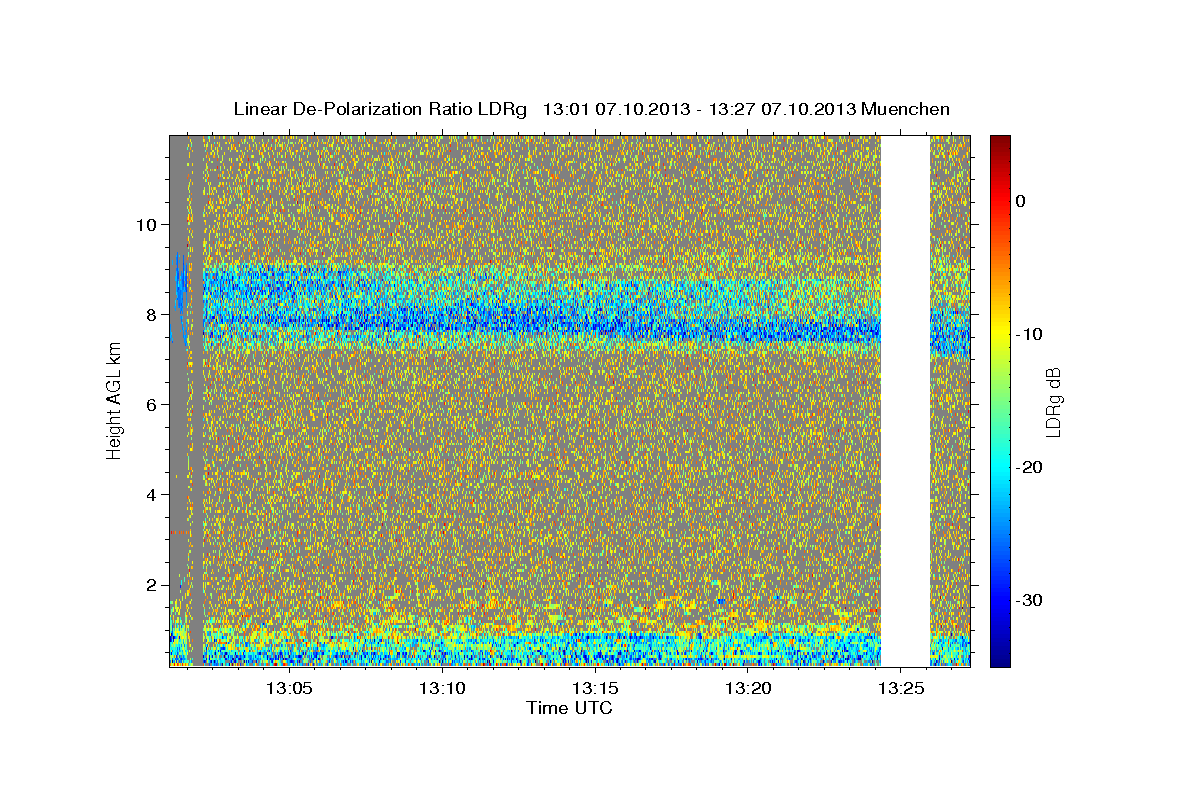Click the height tick label 2
Viewport: 1200px width, 800px height.
tap(154, 584)
